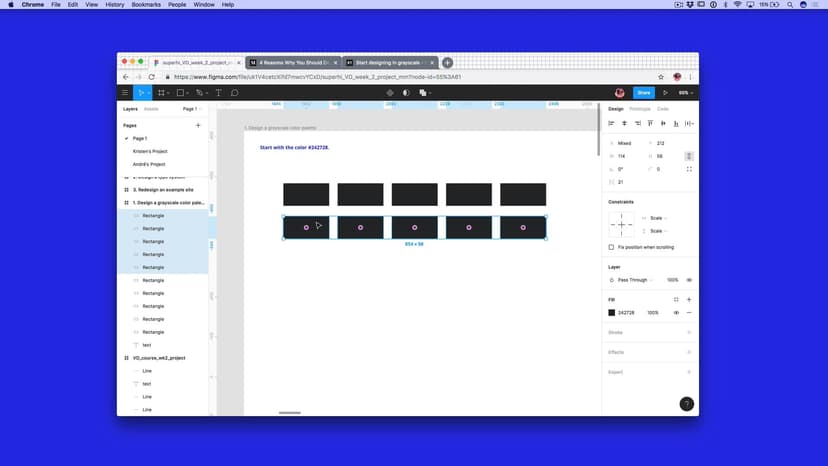Enable Fix position when scrolling checkbox
Image resolution: width=828 pixels, height=466 pixels.
point(612,247)
